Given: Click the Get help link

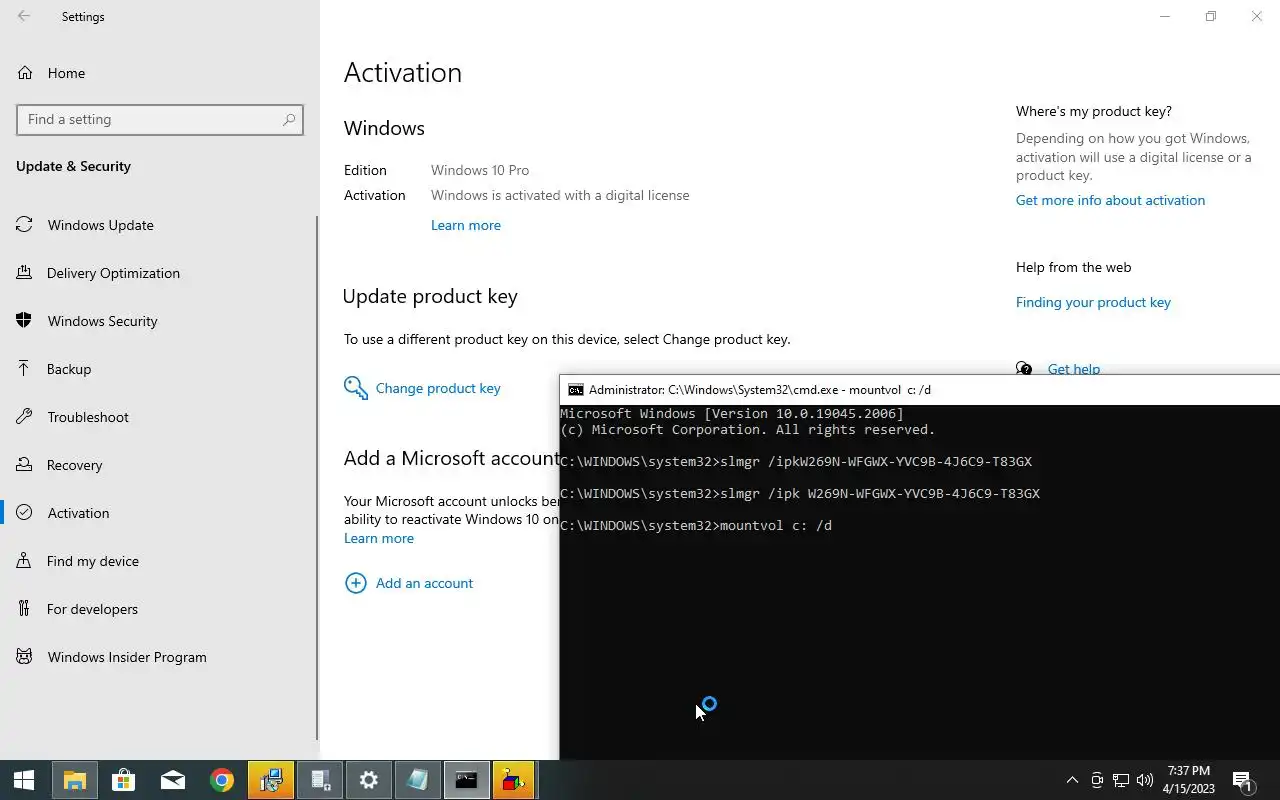Looking at the screenshot, I should point(1073,369).
